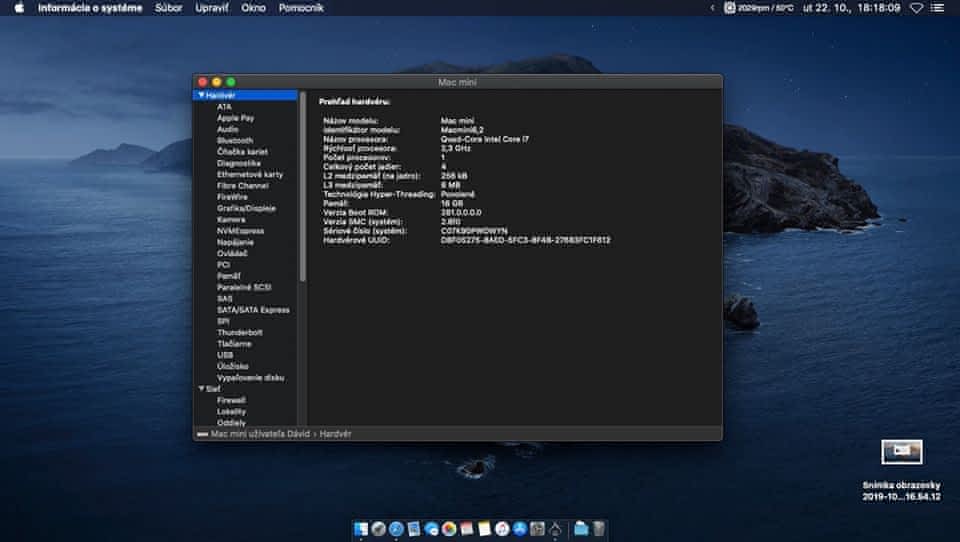
Task: Open the Photos app in the Dock
Action: 449,528
